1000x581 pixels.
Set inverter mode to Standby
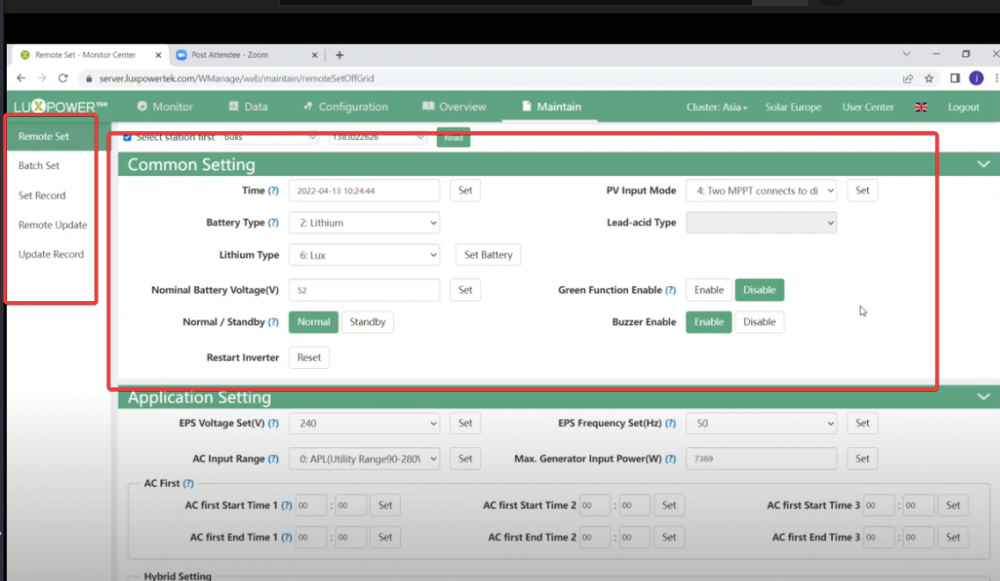click(x=367, y=322)
